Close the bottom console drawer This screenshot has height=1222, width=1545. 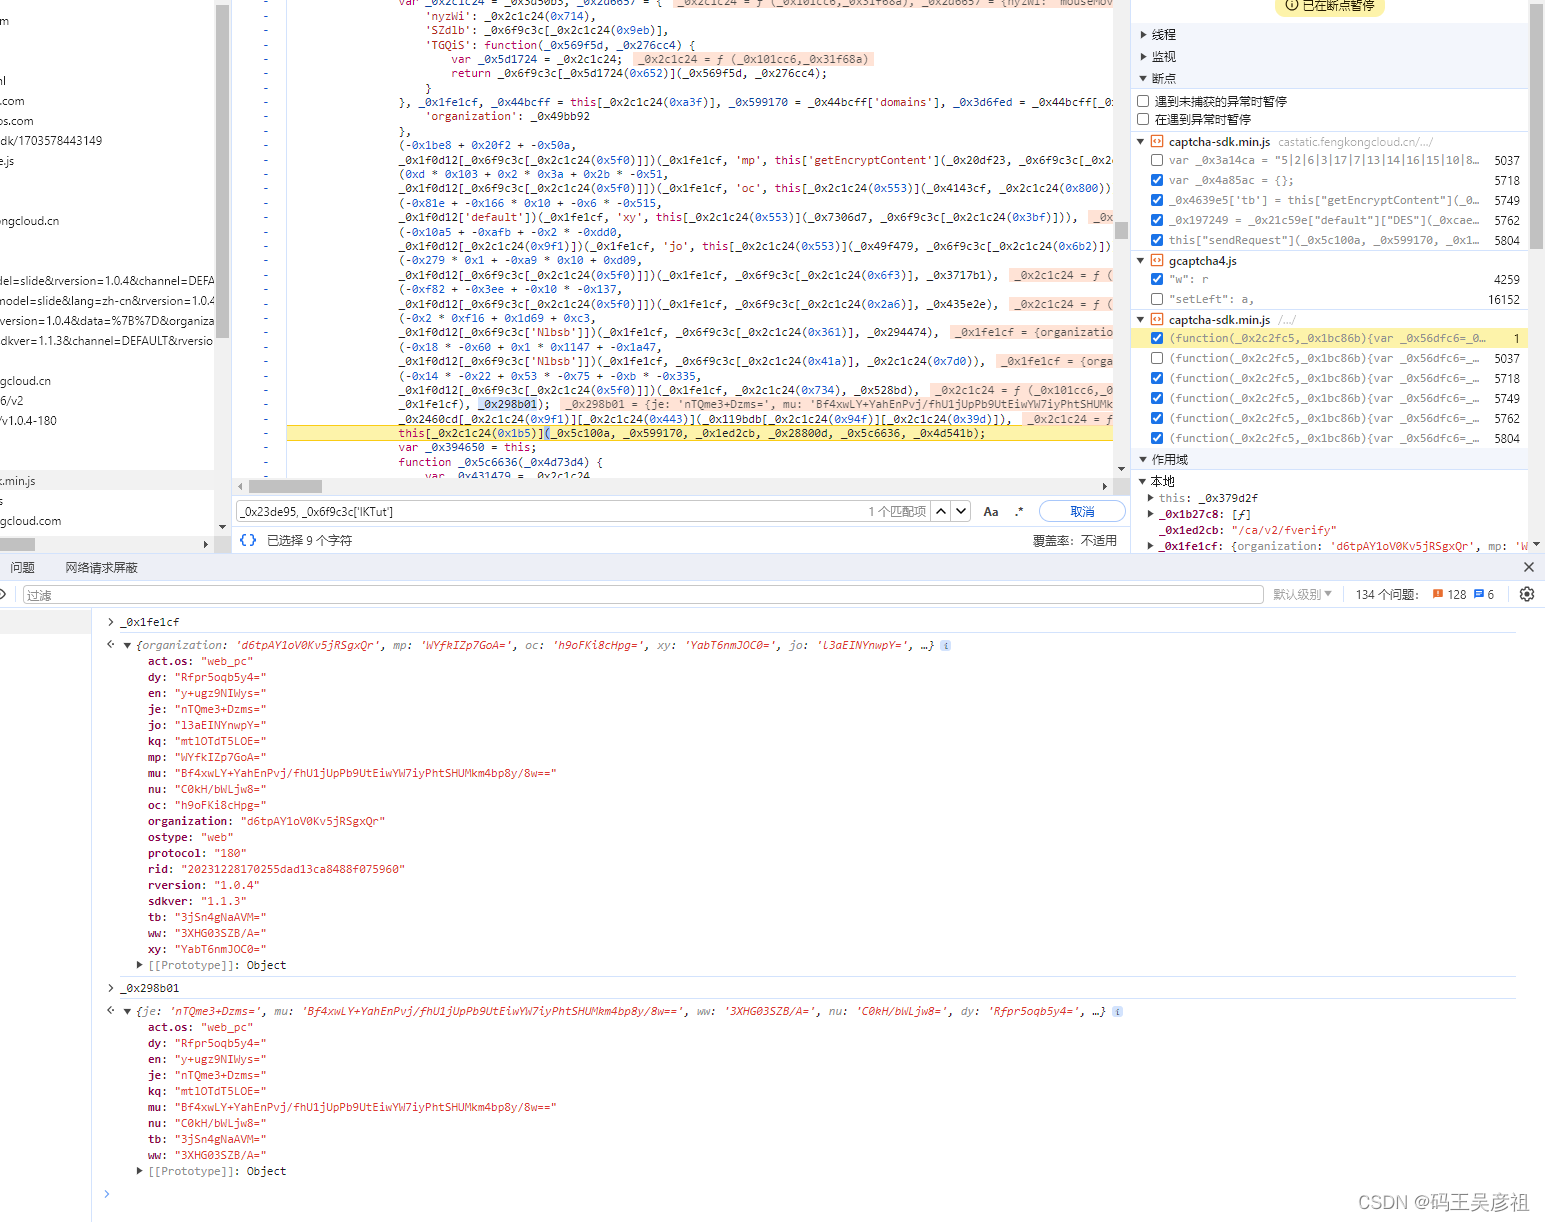1528,567
